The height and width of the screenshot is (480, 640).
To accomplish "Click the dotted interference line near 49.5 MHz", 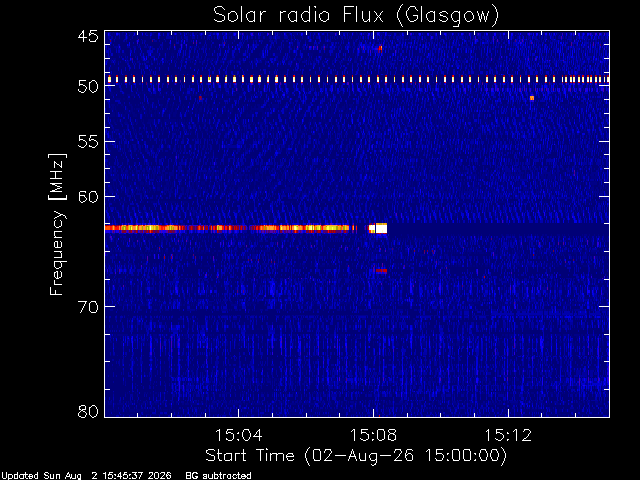I will click(x=357, y=79).
